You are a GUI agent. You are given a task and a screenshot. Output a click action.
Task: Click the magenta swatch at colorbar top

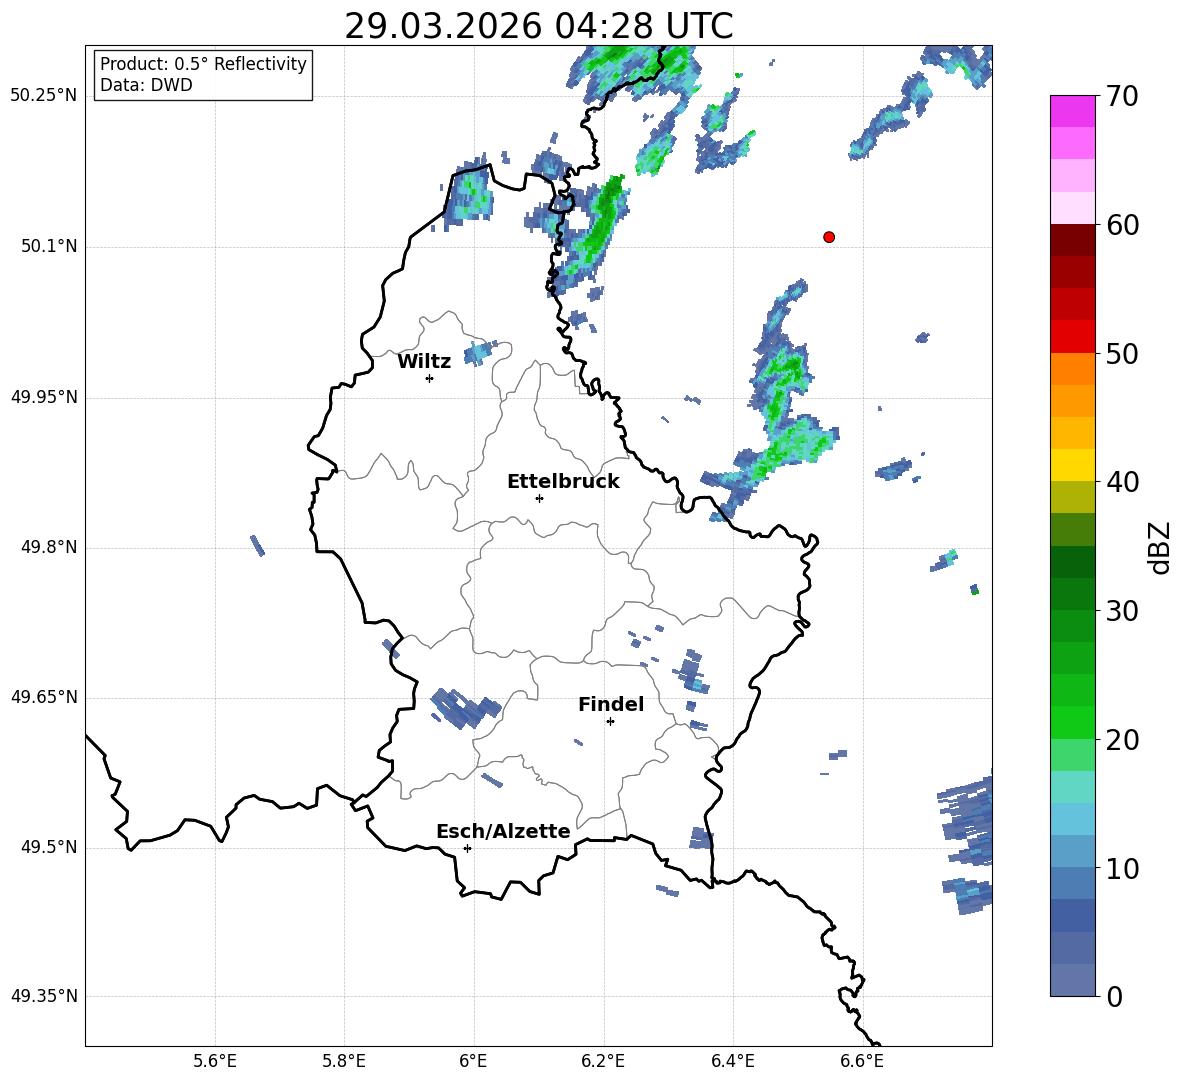tap(1073, 111)
